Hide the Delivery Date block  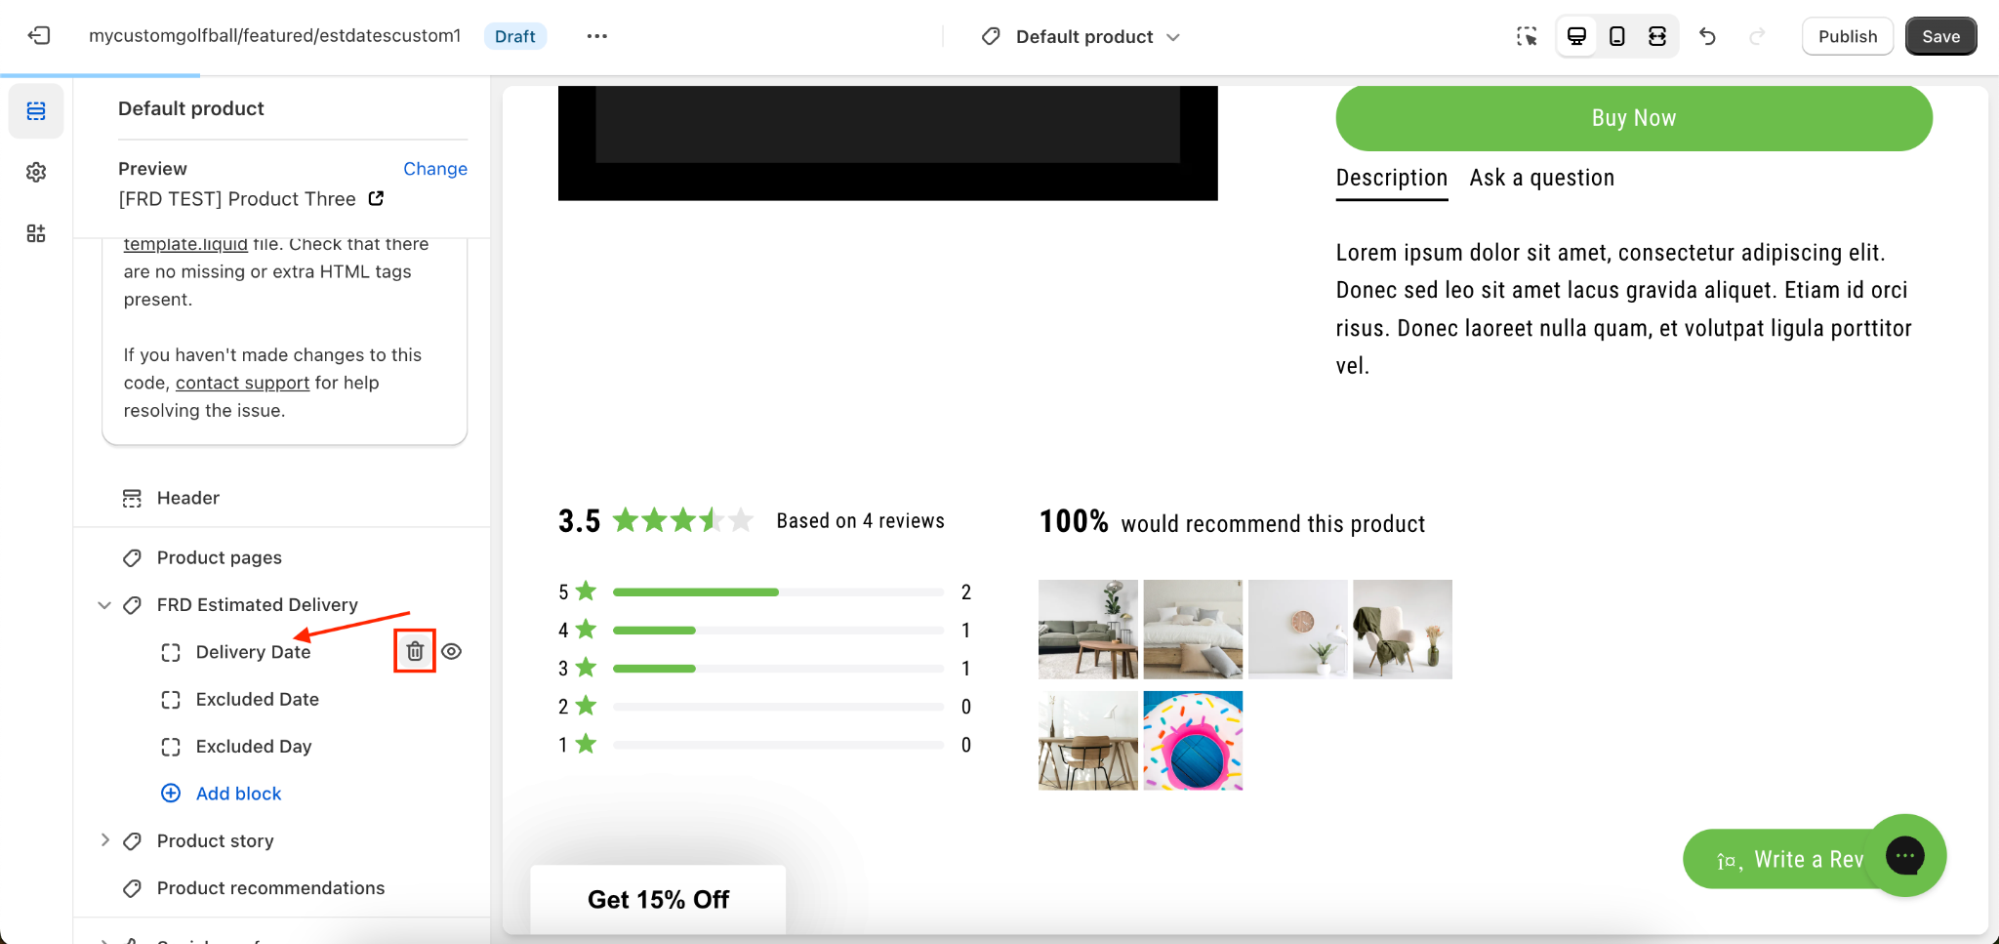[x=452, y=652]
